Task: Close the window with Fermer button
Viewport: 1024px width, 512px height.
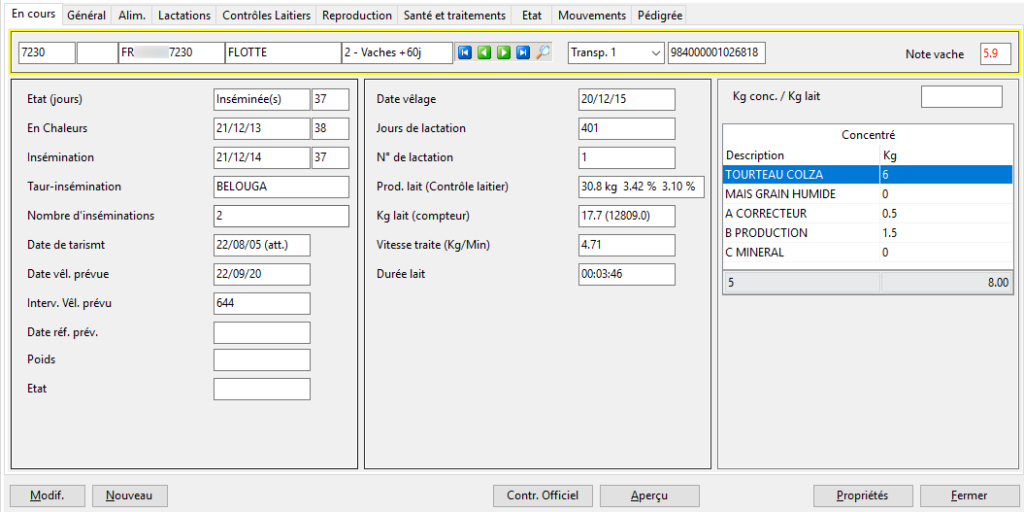Action: click(x=969, y=495)
